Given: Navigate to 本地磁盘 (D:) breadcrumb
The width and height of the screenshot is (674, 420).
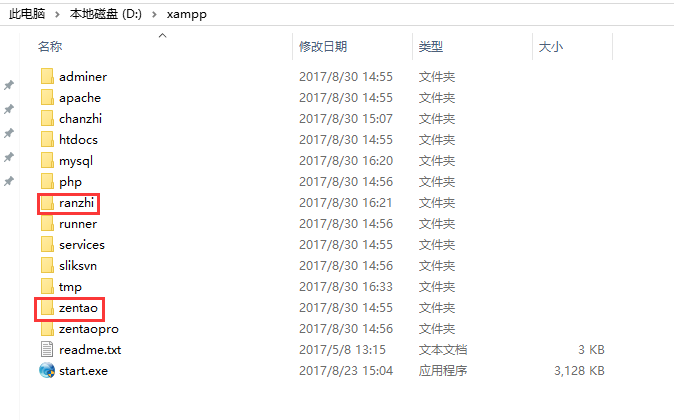Looking at the screenshot, I should 106,14.
